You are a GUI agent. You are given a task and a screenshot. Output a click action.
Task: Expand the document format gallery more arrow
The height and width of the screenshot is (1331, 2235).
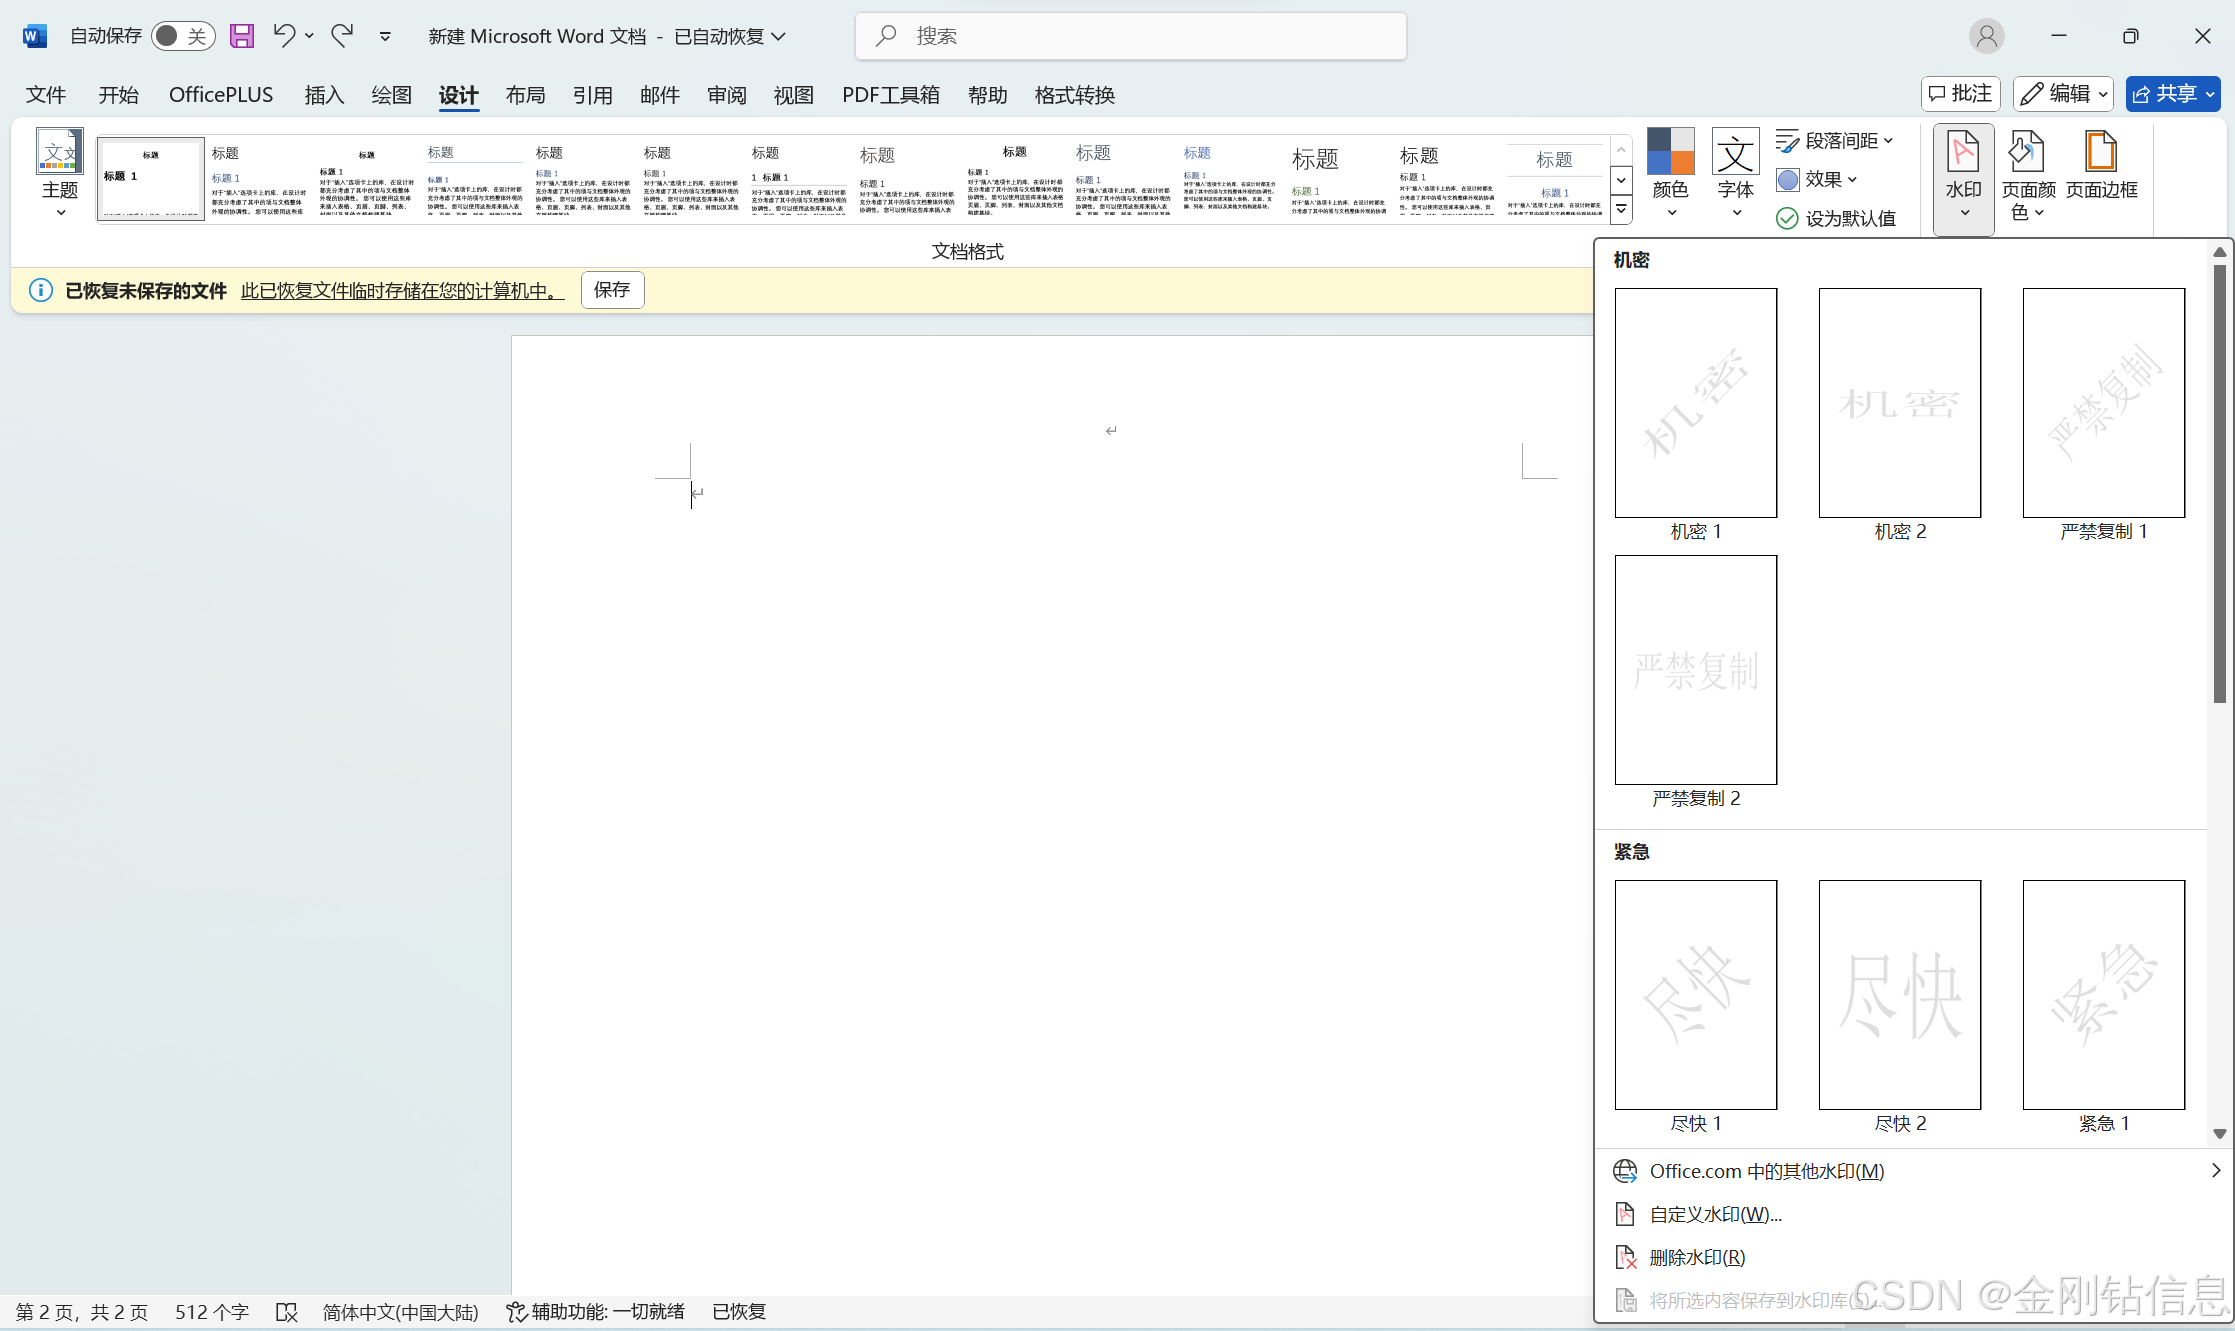pos(1622,210)
